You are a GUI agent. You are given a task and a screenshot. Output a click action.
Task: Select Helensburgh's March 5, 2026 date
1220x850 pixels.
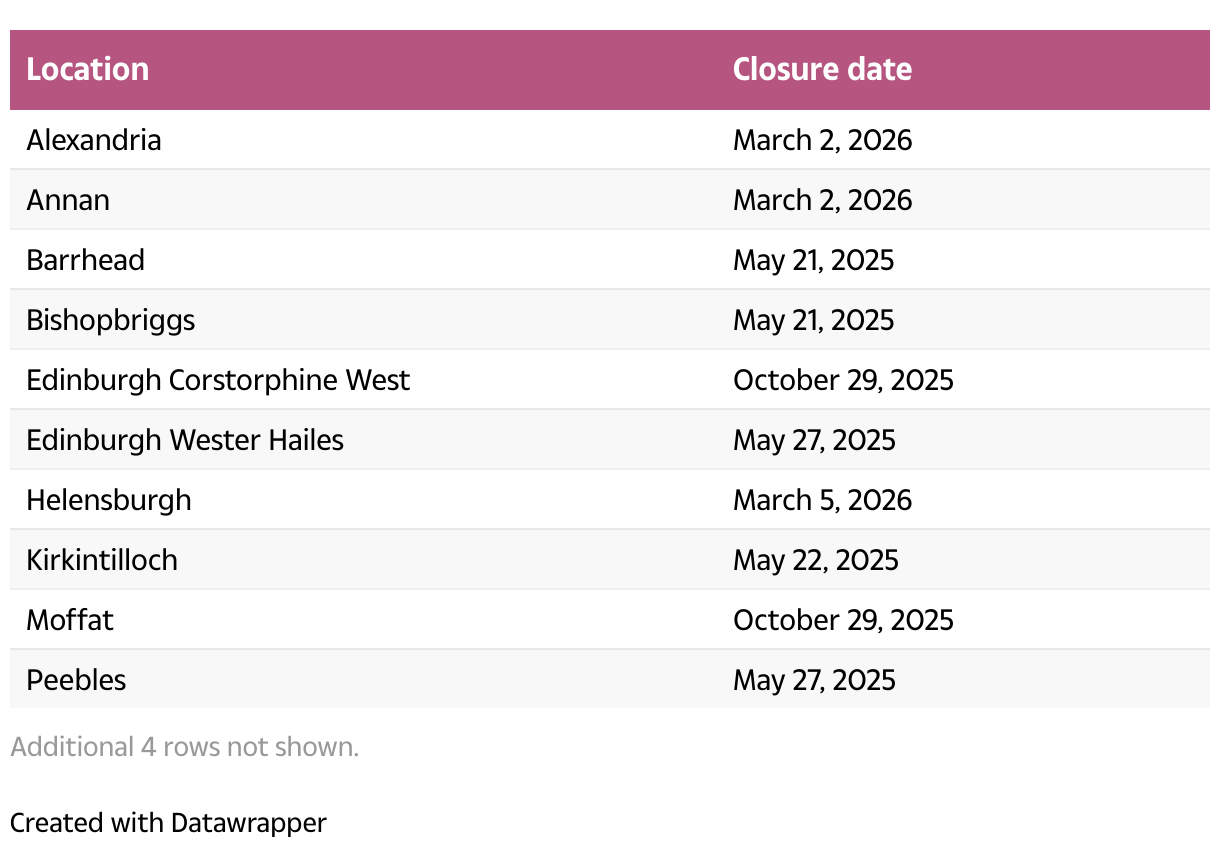[x=823, y=499]
